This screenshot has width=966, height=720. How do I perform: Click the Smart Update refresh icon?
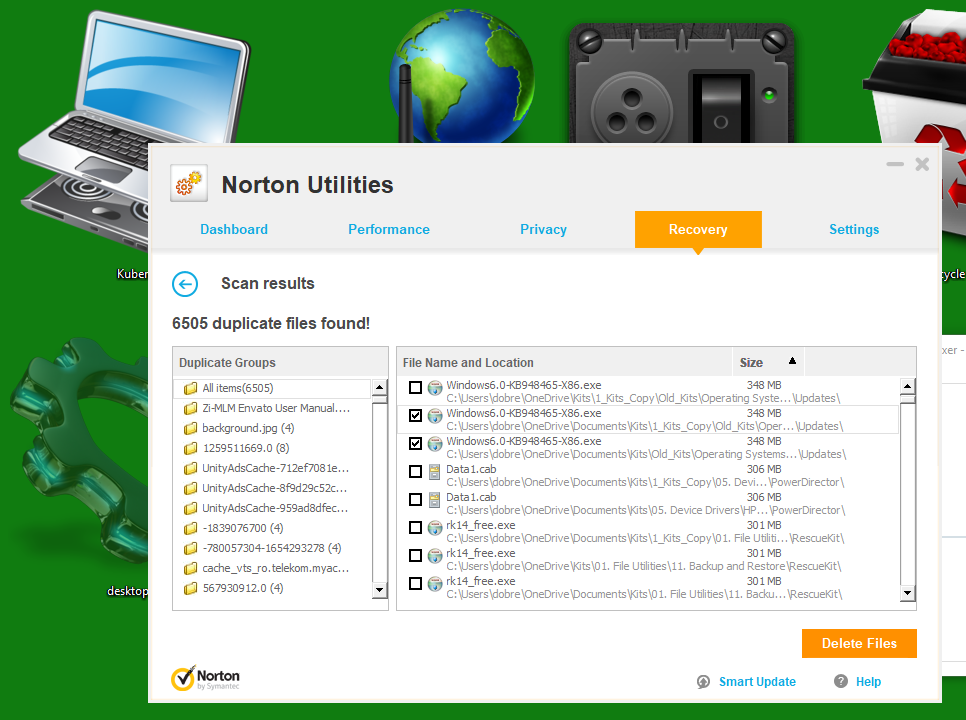pyautogui.click(x=703, y=681)
